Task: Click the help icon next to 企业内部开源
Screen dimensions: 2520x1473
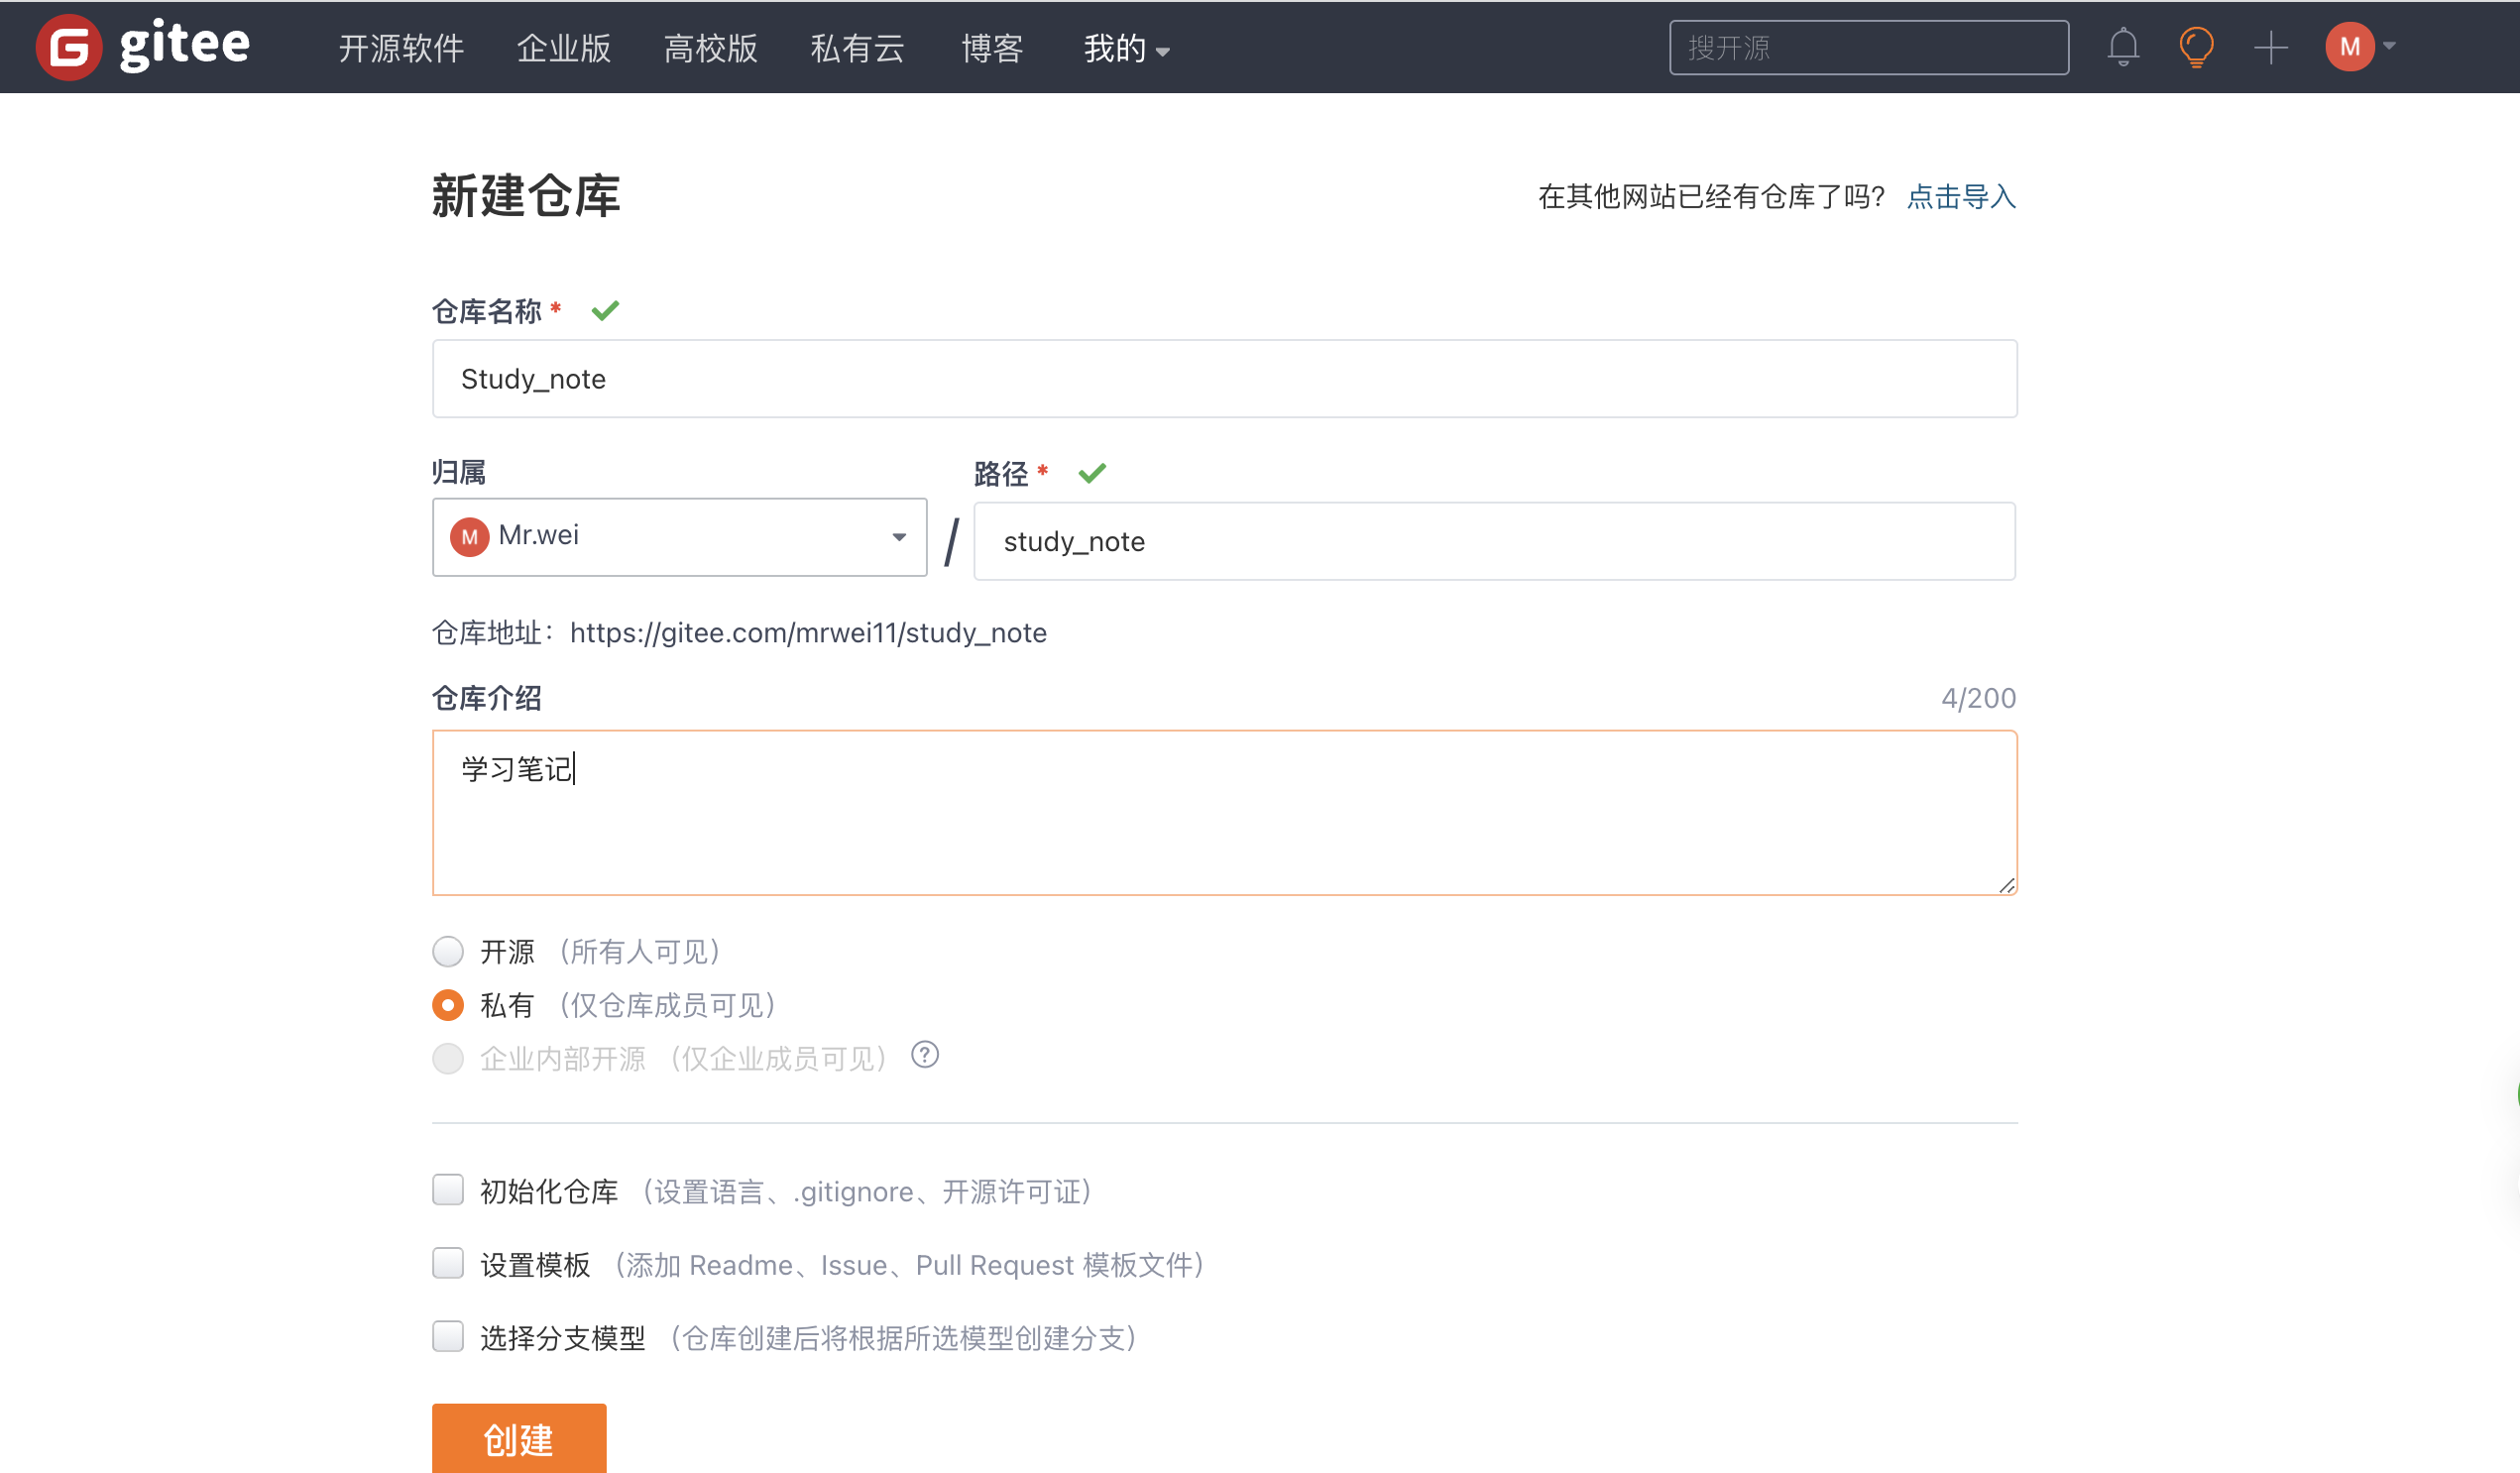Action: point(925,1055)
